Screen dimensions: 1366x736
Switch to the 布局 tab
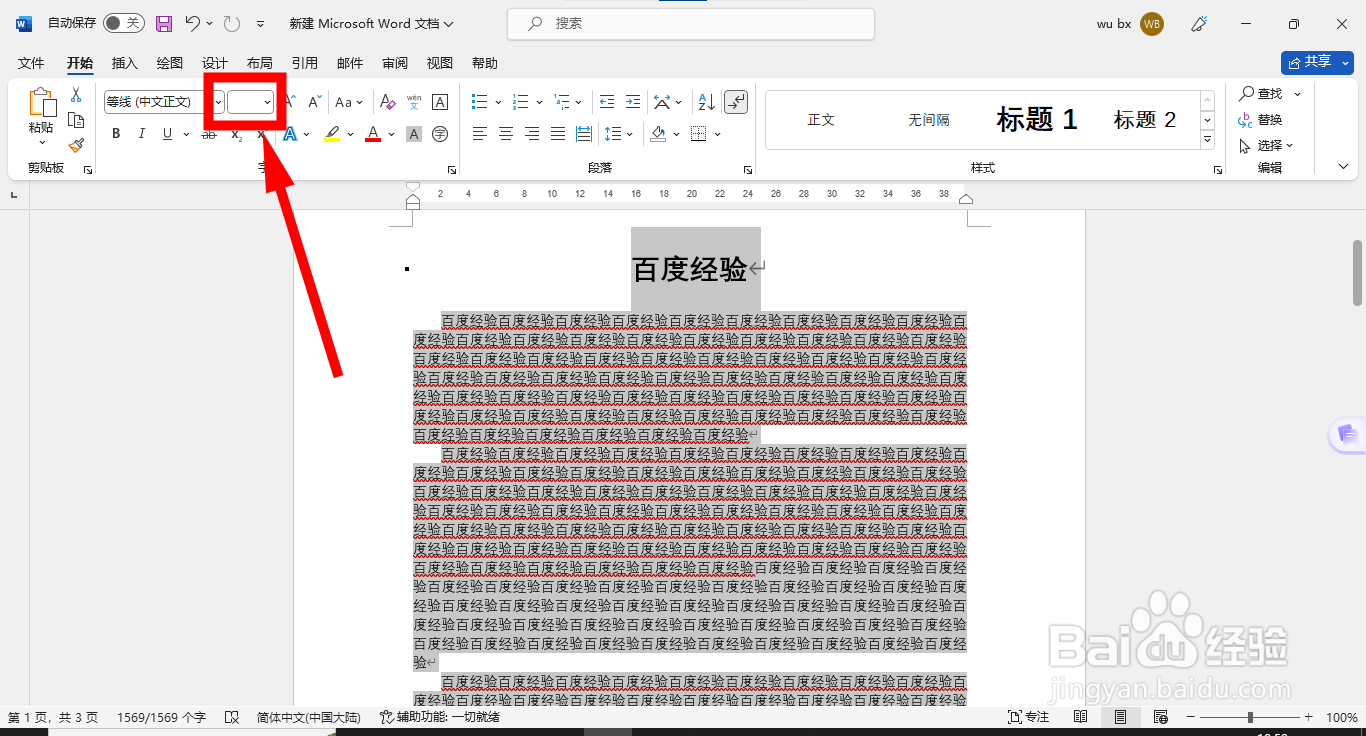click(260, 63)
